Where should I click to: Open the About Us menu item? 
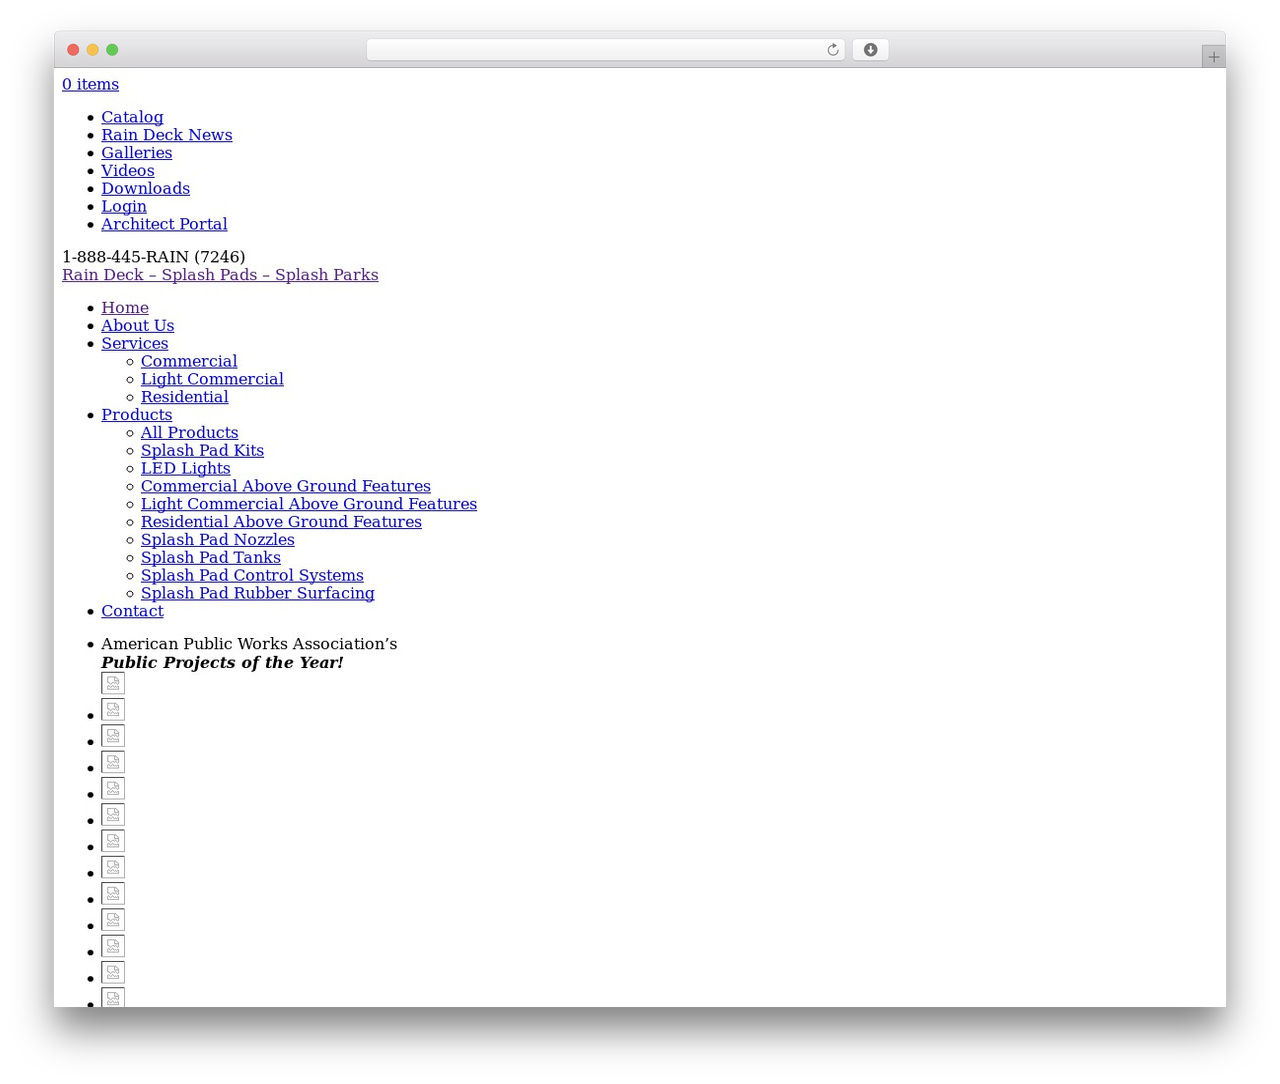(137, 326)
